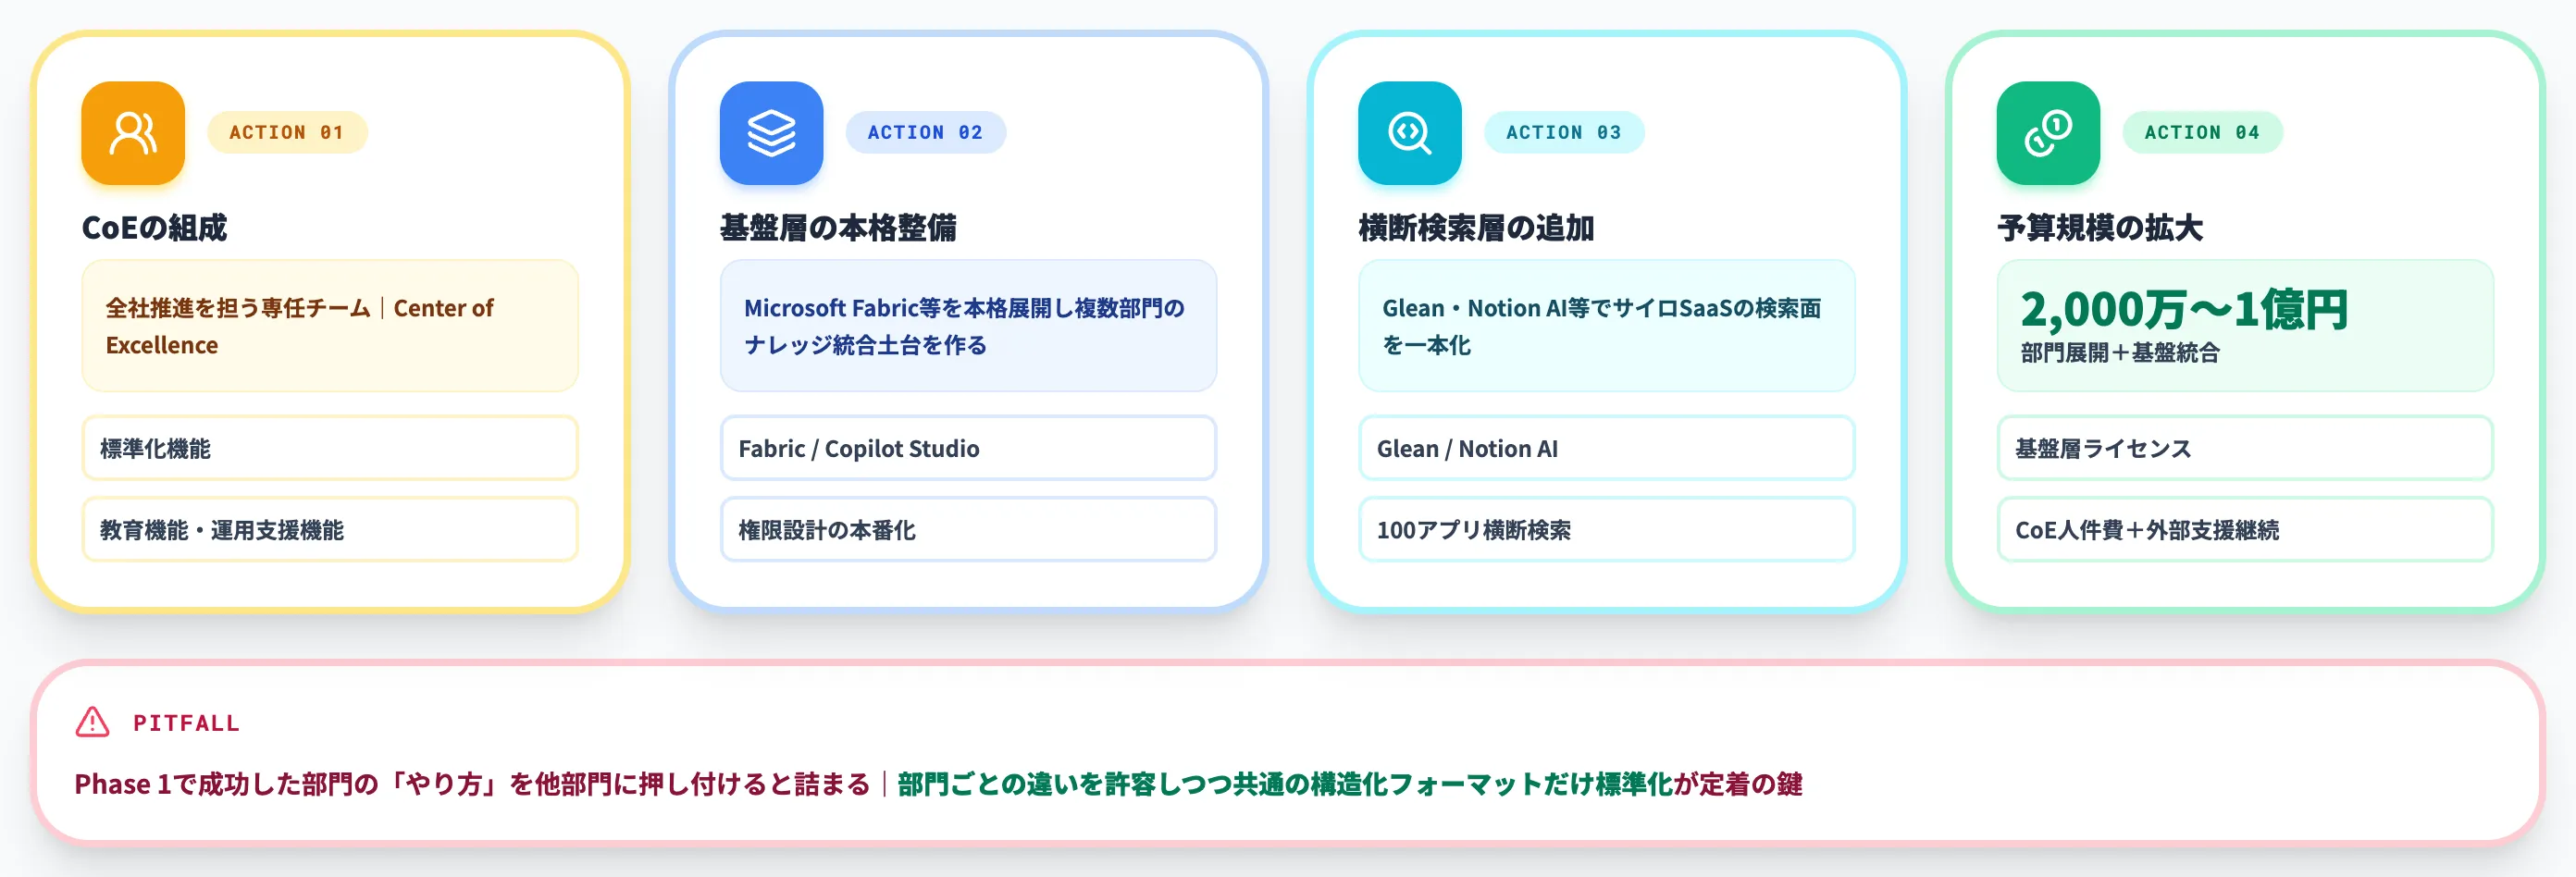Click the heading 横断検索層の追加
The width and height of the screenshot is (2576, 877).
tap(1476, 228)
